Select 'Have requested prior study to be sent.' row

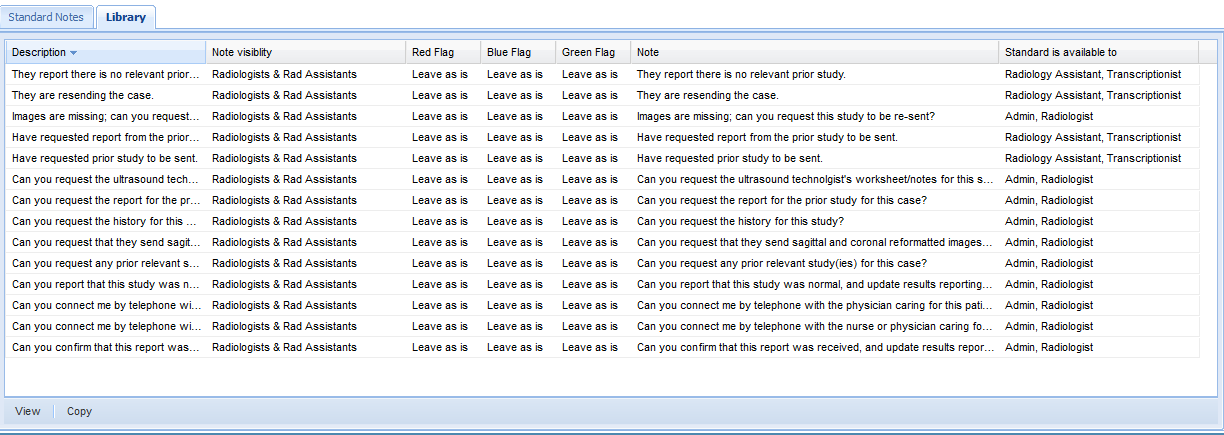(104, 158)
